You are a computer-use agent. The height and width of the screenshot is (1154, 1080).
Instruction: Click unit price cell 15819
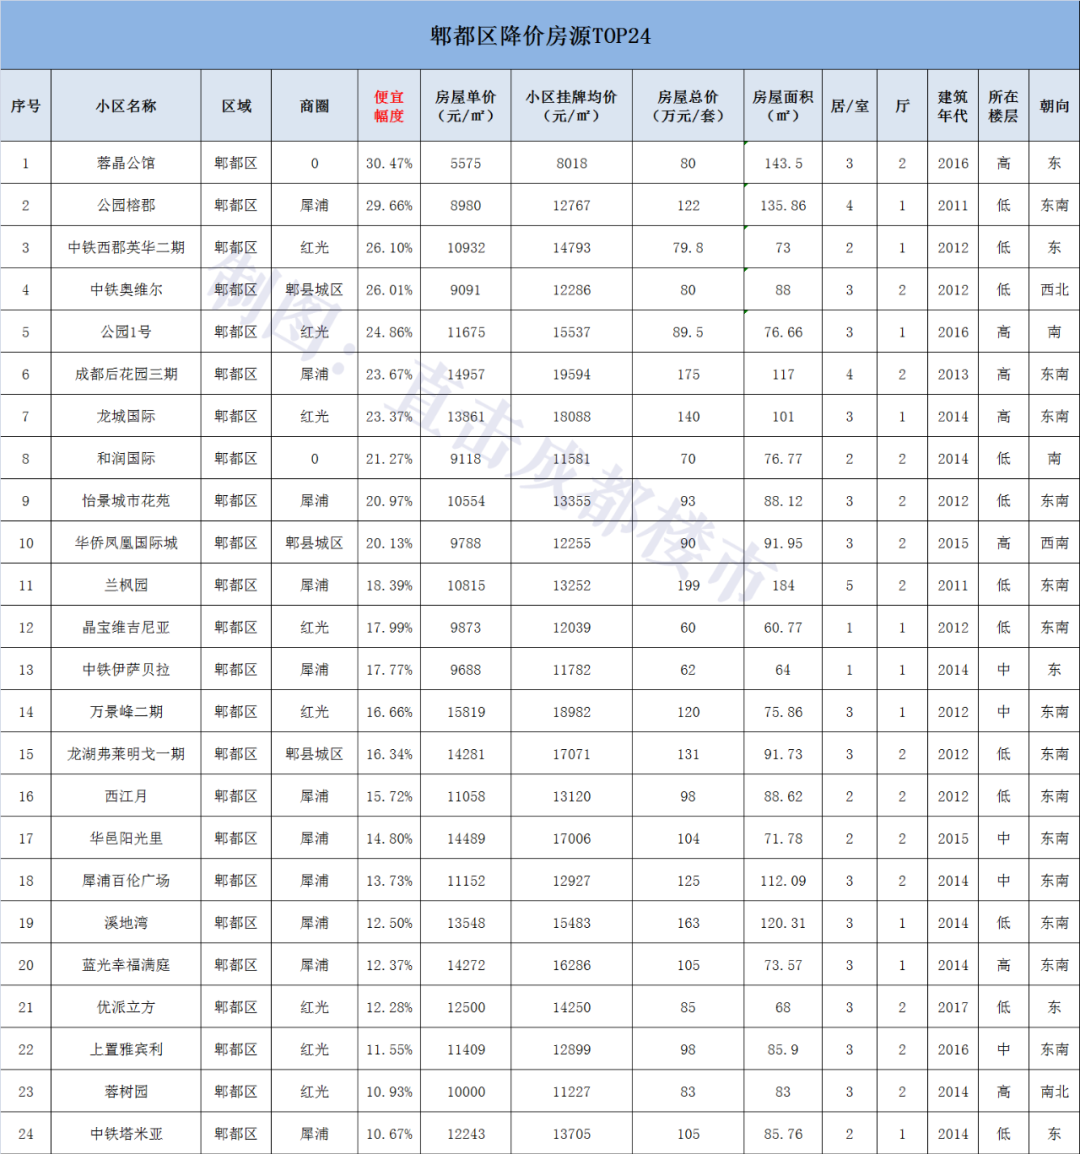[x=465, y=712]
